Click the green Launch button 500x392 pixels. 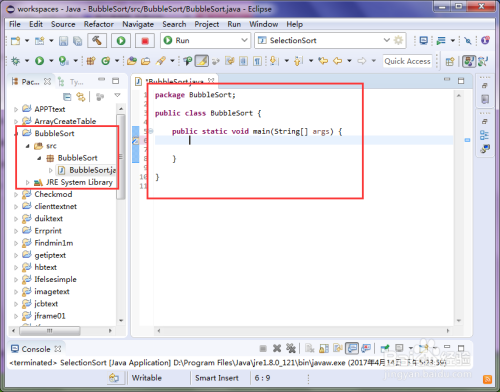coord(121,40)
